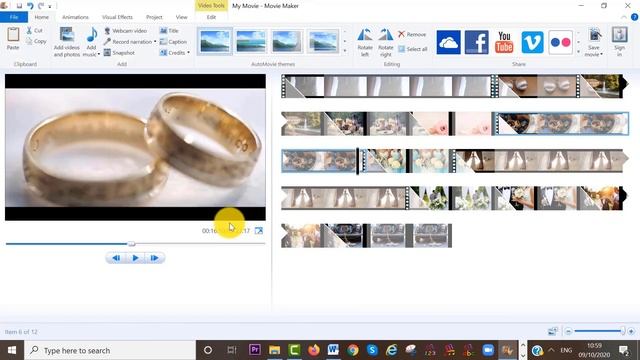Expand Record narration dropdown arrow
The image size is (640, 360).
pos(155,42)
